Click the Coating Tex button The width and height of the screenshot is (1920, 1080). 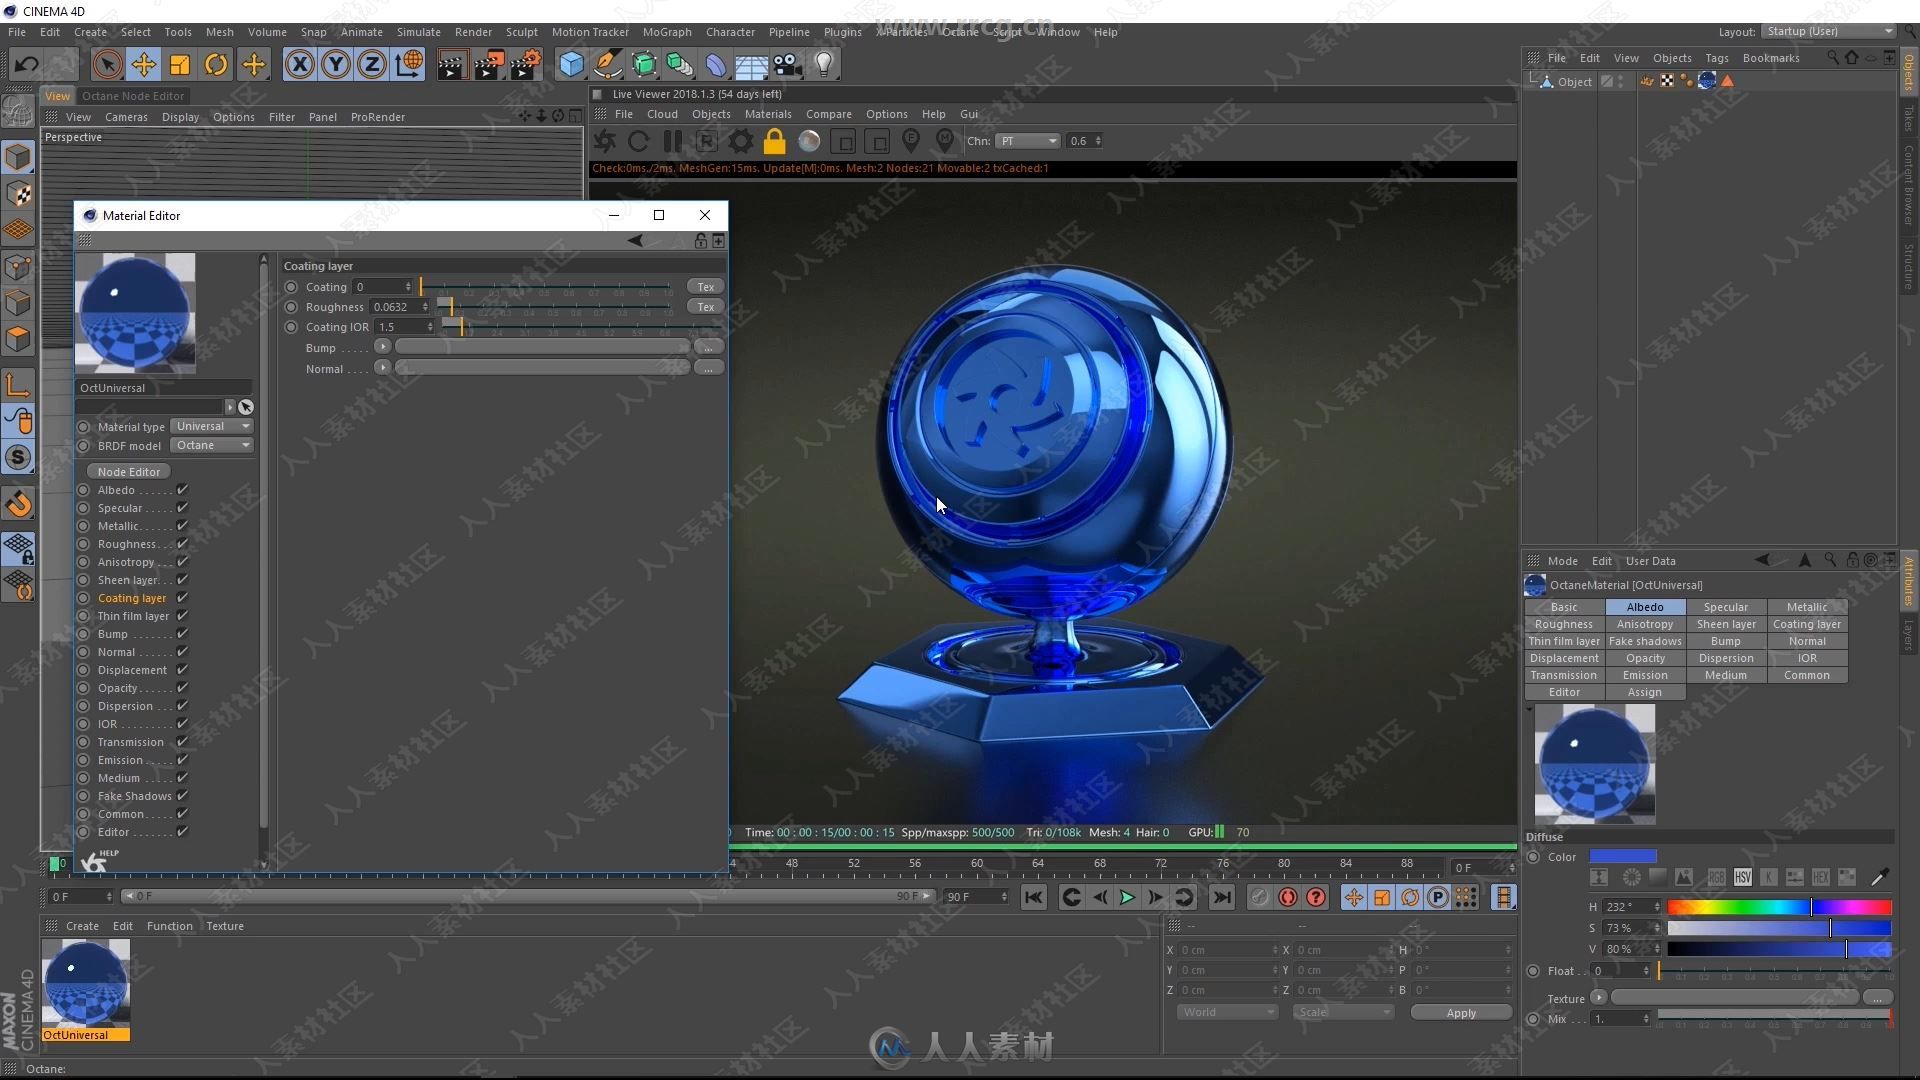(x=705, y=287)
